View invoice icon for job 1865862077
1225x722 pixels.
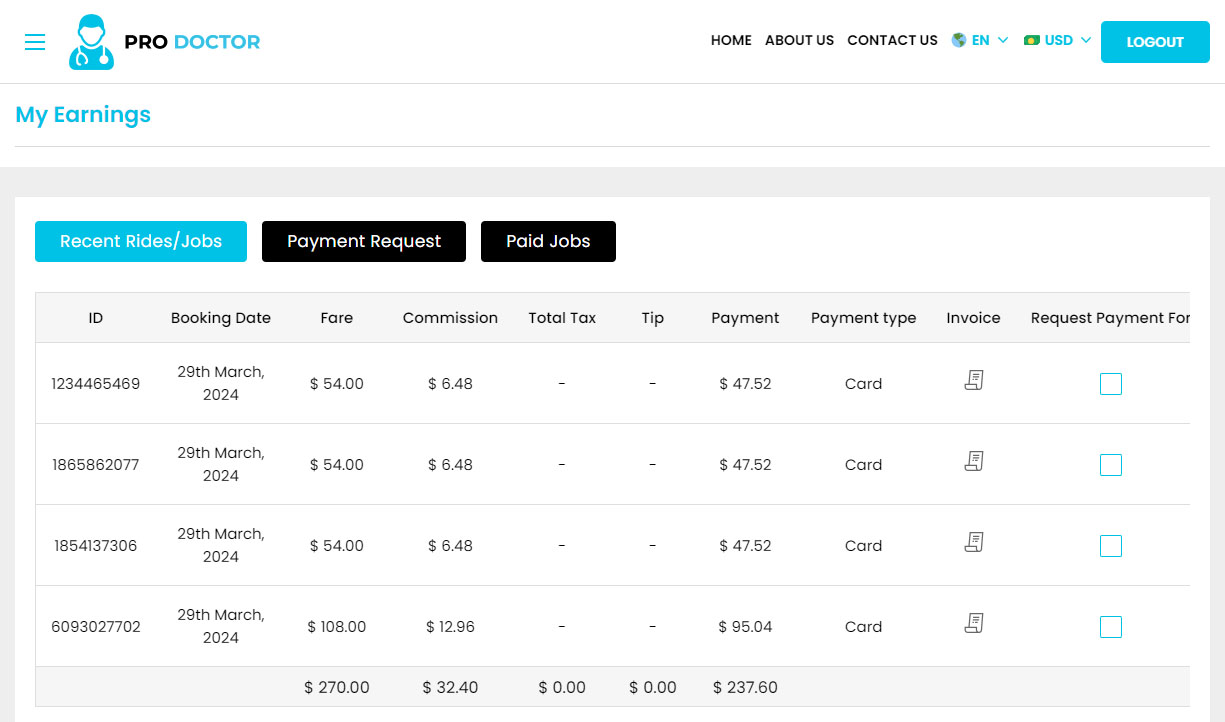tap(974, 461)
